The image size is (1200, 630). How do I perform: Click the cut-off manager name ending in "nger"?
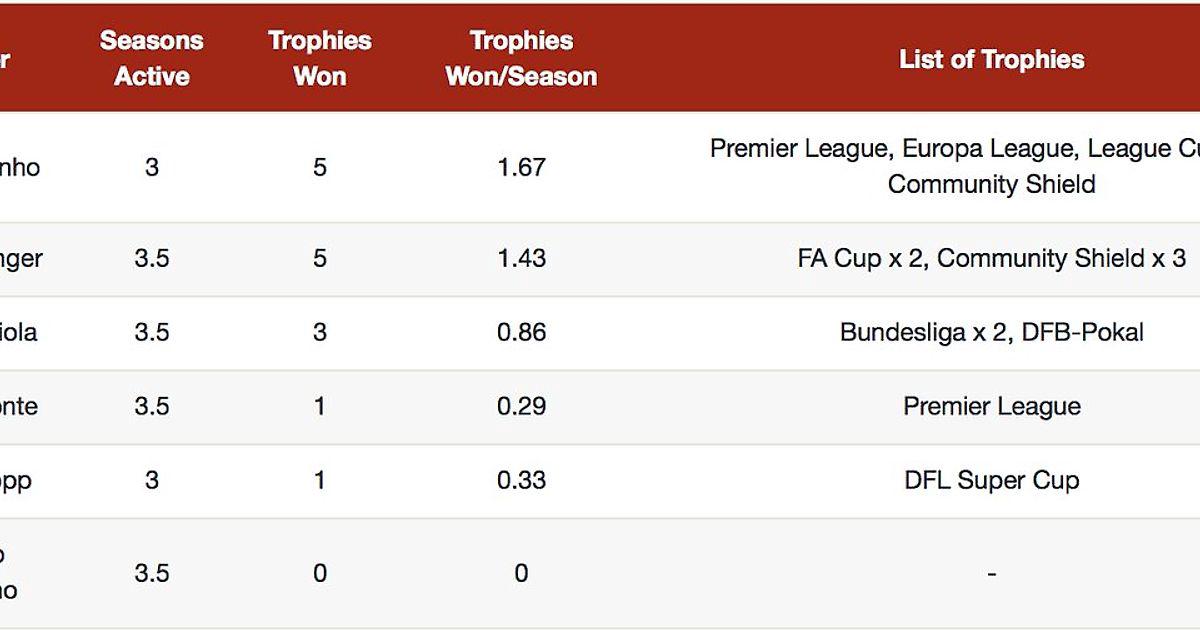pyautogui.click(x=21, y=259)
